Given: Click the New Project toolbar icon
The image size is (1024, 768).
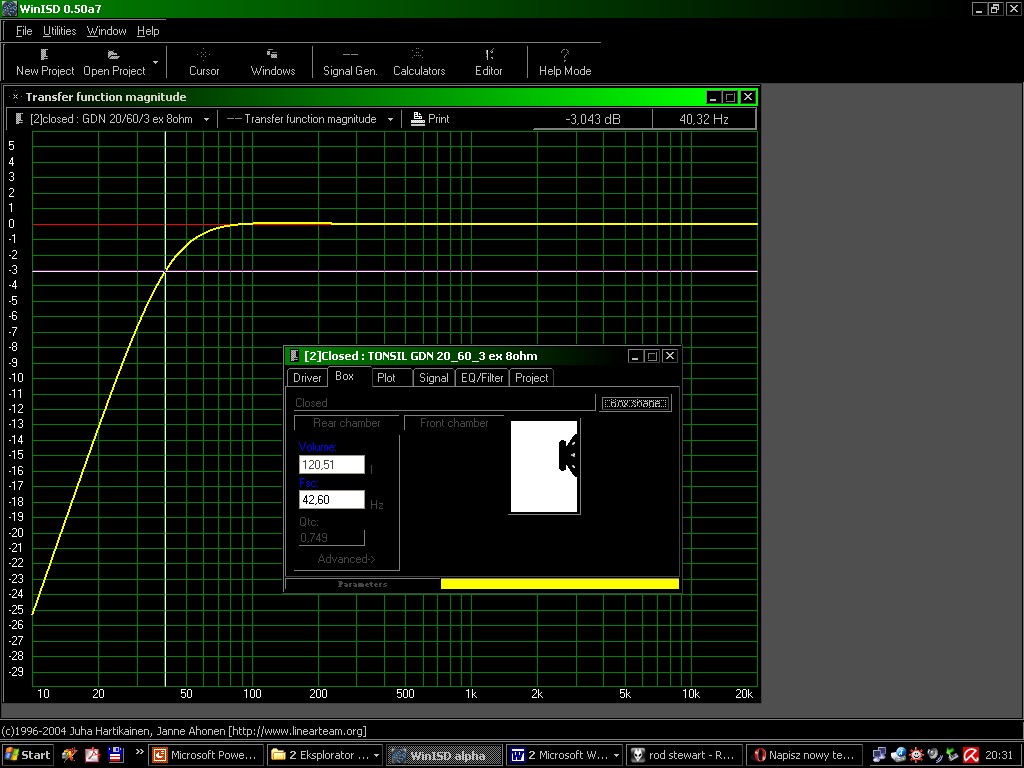Looking at the screenshot, I should (45, 62).
